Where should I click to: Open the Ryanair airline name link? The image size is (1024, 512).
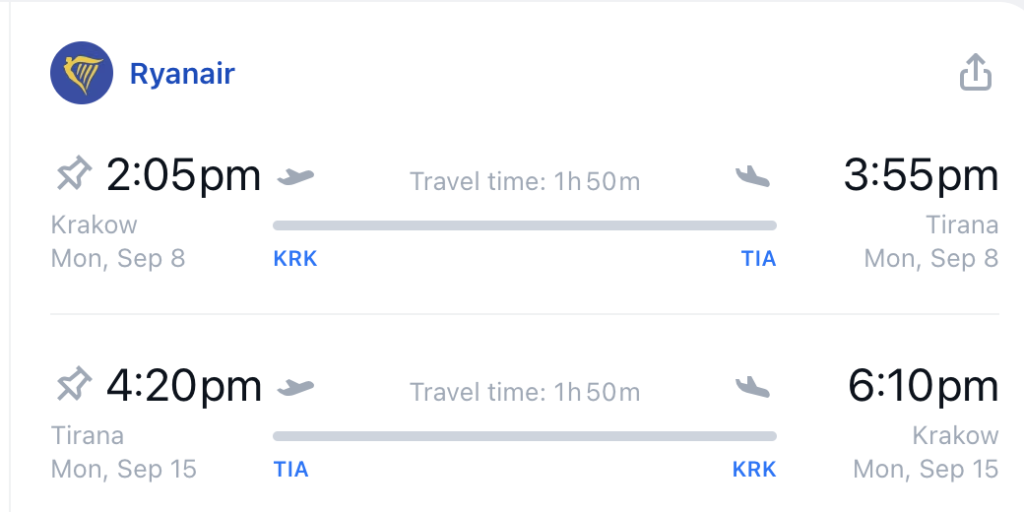point(182,74)
